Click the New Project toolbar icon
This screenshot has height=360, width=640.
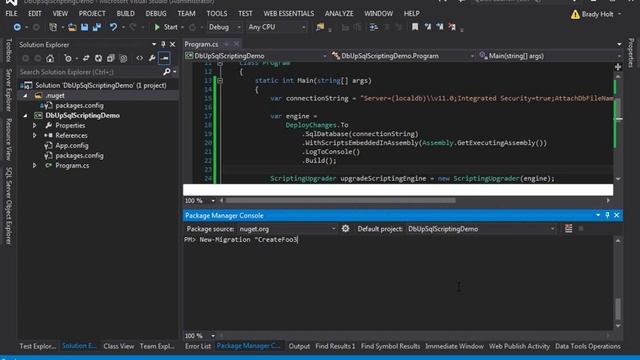pyautogui.click(x=53, y=27)
